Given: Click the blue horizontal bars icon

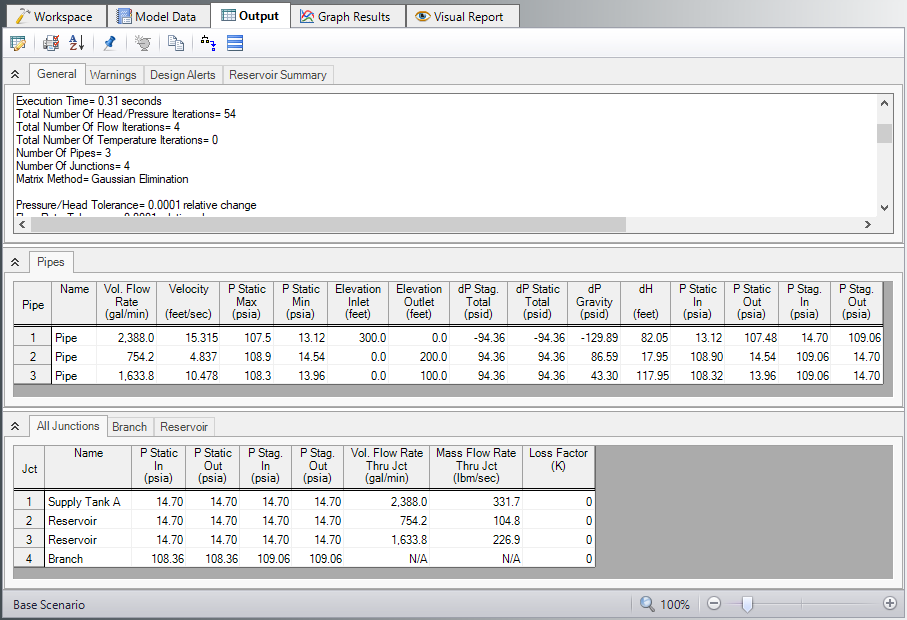Looking at the screenshot, I should pyautogui.click(x=235, y=43).
